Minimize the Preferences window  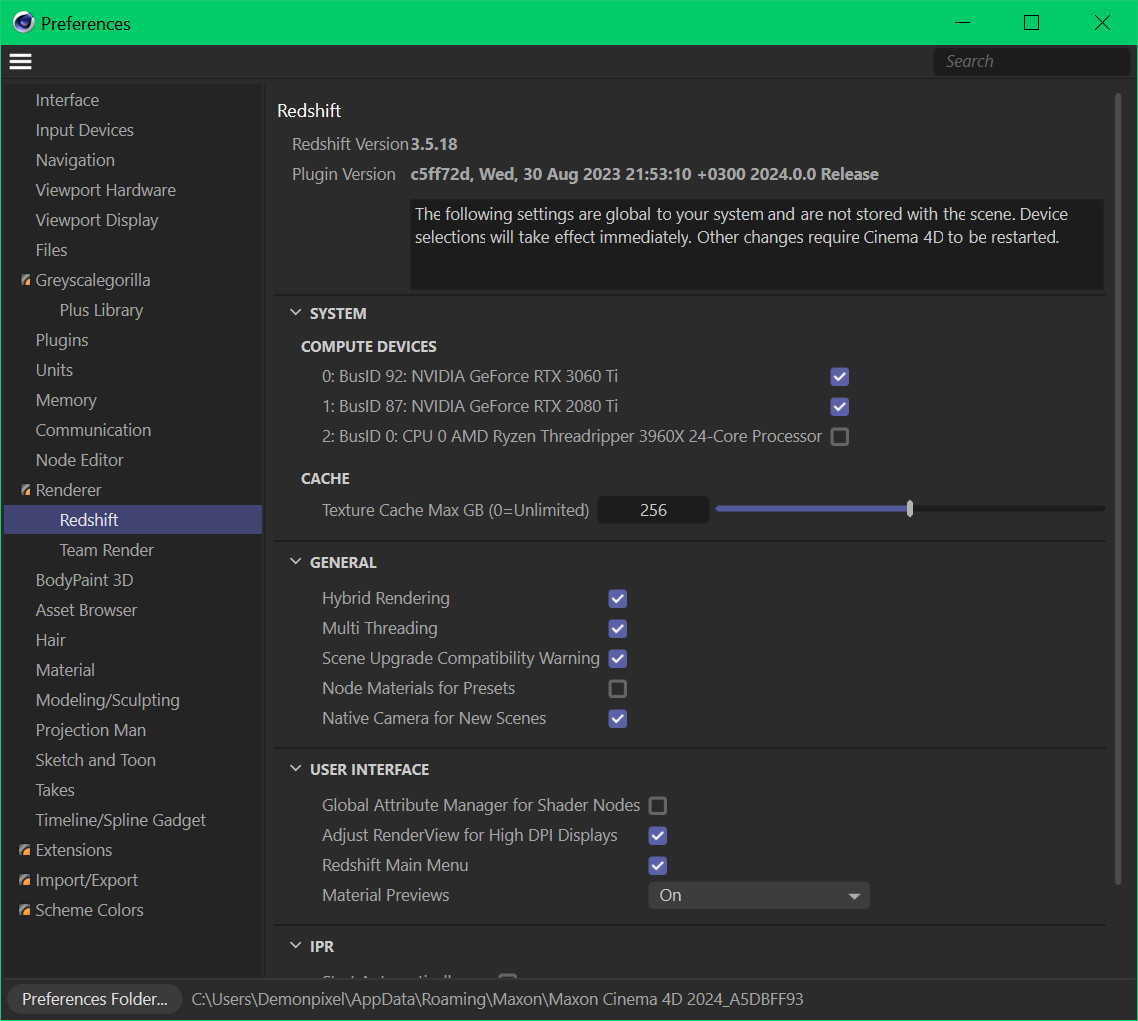[962, 22]
